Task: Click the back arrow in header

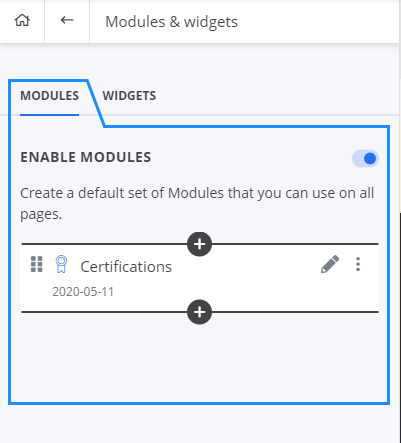Action: (67, 20)
